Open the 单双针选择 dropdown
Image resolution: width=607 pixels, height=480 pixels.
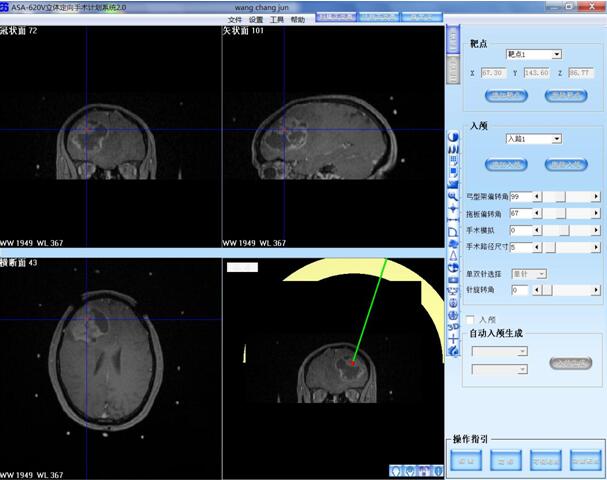[x=528, y=273]
